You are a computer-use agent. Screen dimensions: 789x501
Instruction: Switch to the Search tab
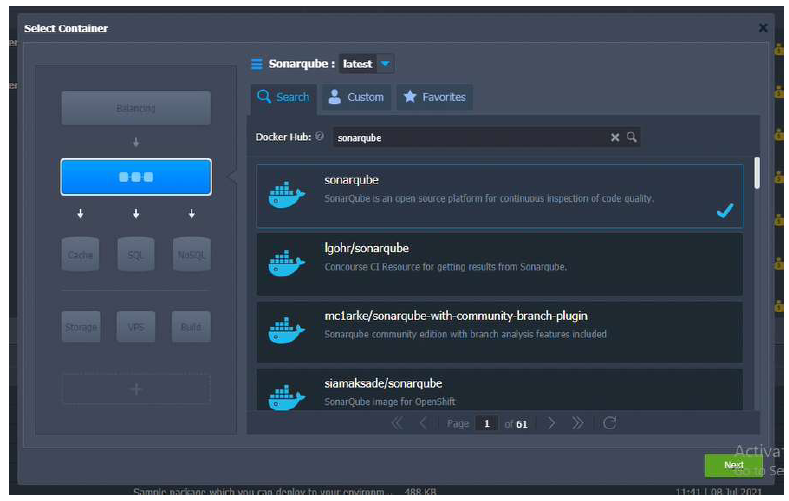coord(283,97)
